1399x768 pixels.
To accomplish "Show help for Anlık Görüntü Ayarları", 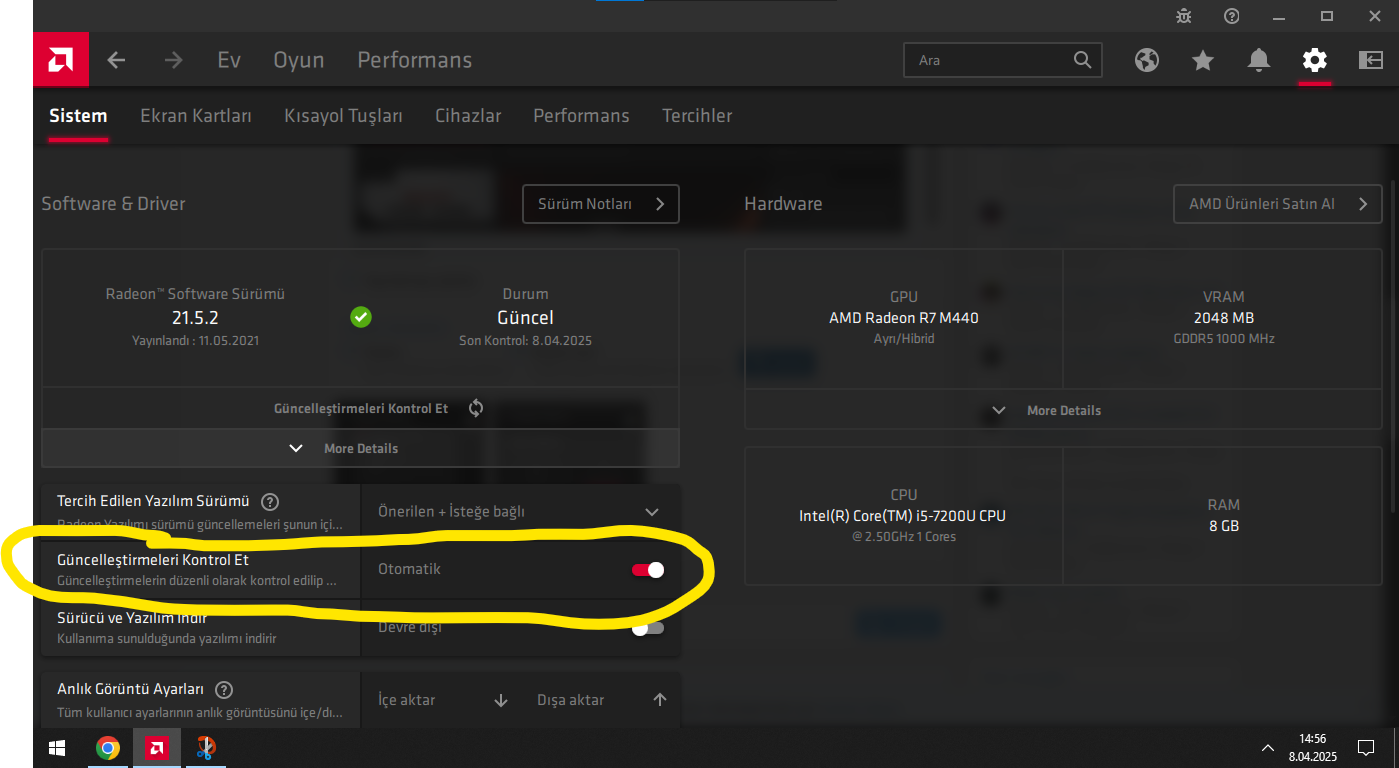I will pyautogui.click(x=224, y=689).
